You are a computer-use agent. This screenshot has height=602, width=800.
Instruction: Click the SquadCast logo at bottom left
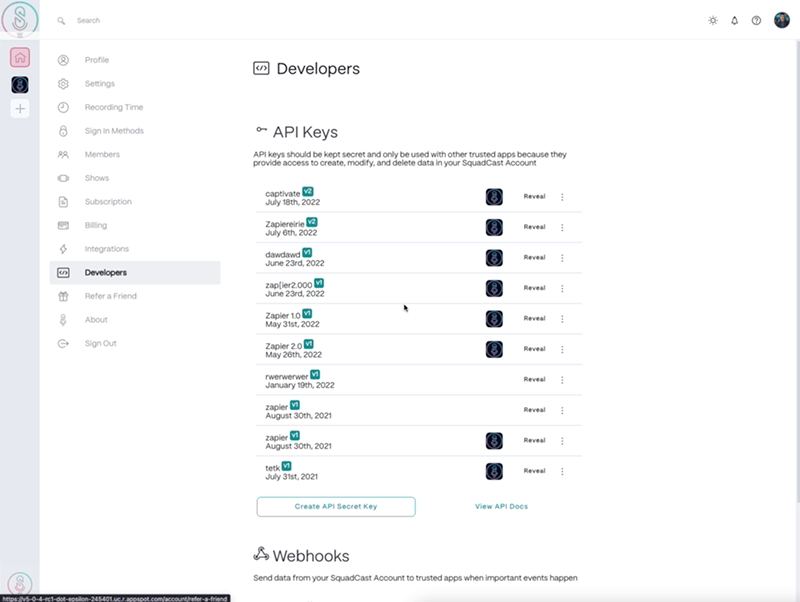pyautogui.click(x=20, y=584)
